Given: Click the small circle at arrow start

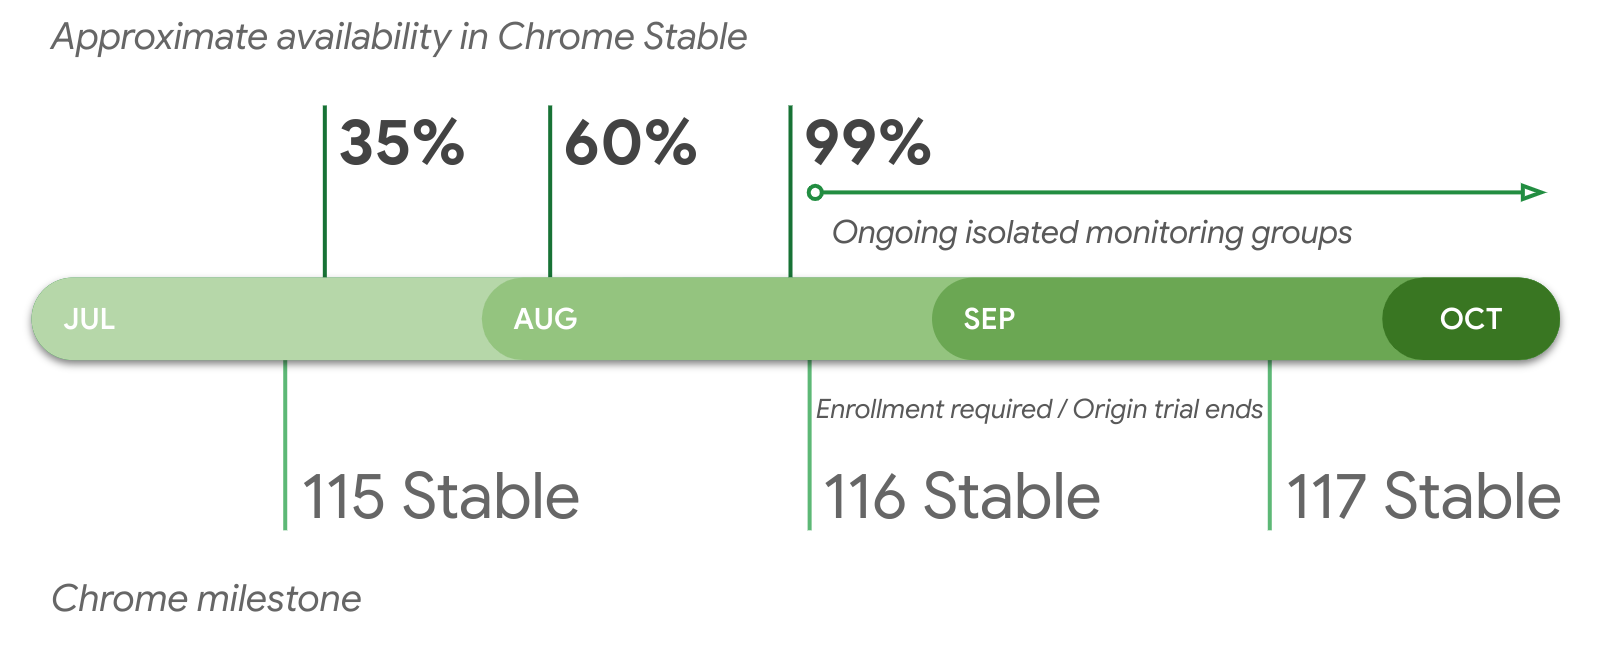Looking at the screenshot, I should pyautogui.click(x=815, y=192).
